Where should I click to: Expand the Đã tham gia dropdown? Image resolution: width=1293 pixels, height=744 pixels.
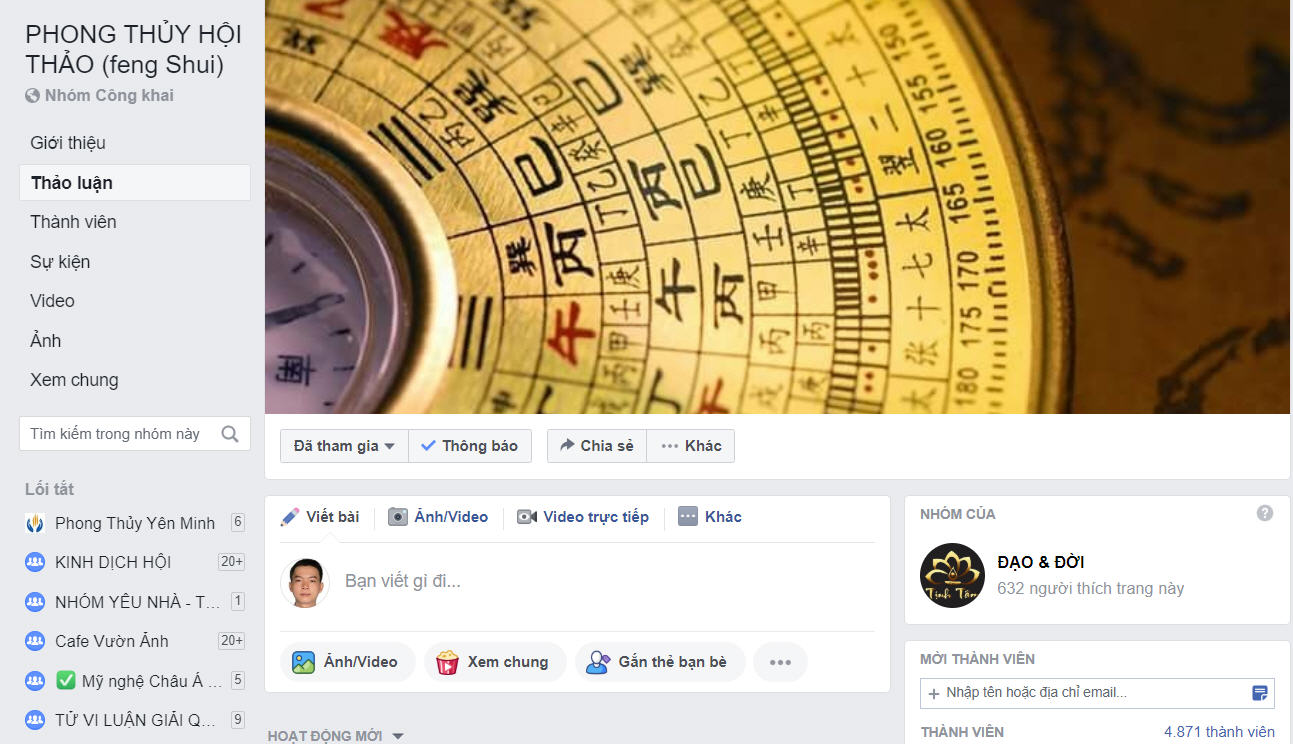[344, 446]
